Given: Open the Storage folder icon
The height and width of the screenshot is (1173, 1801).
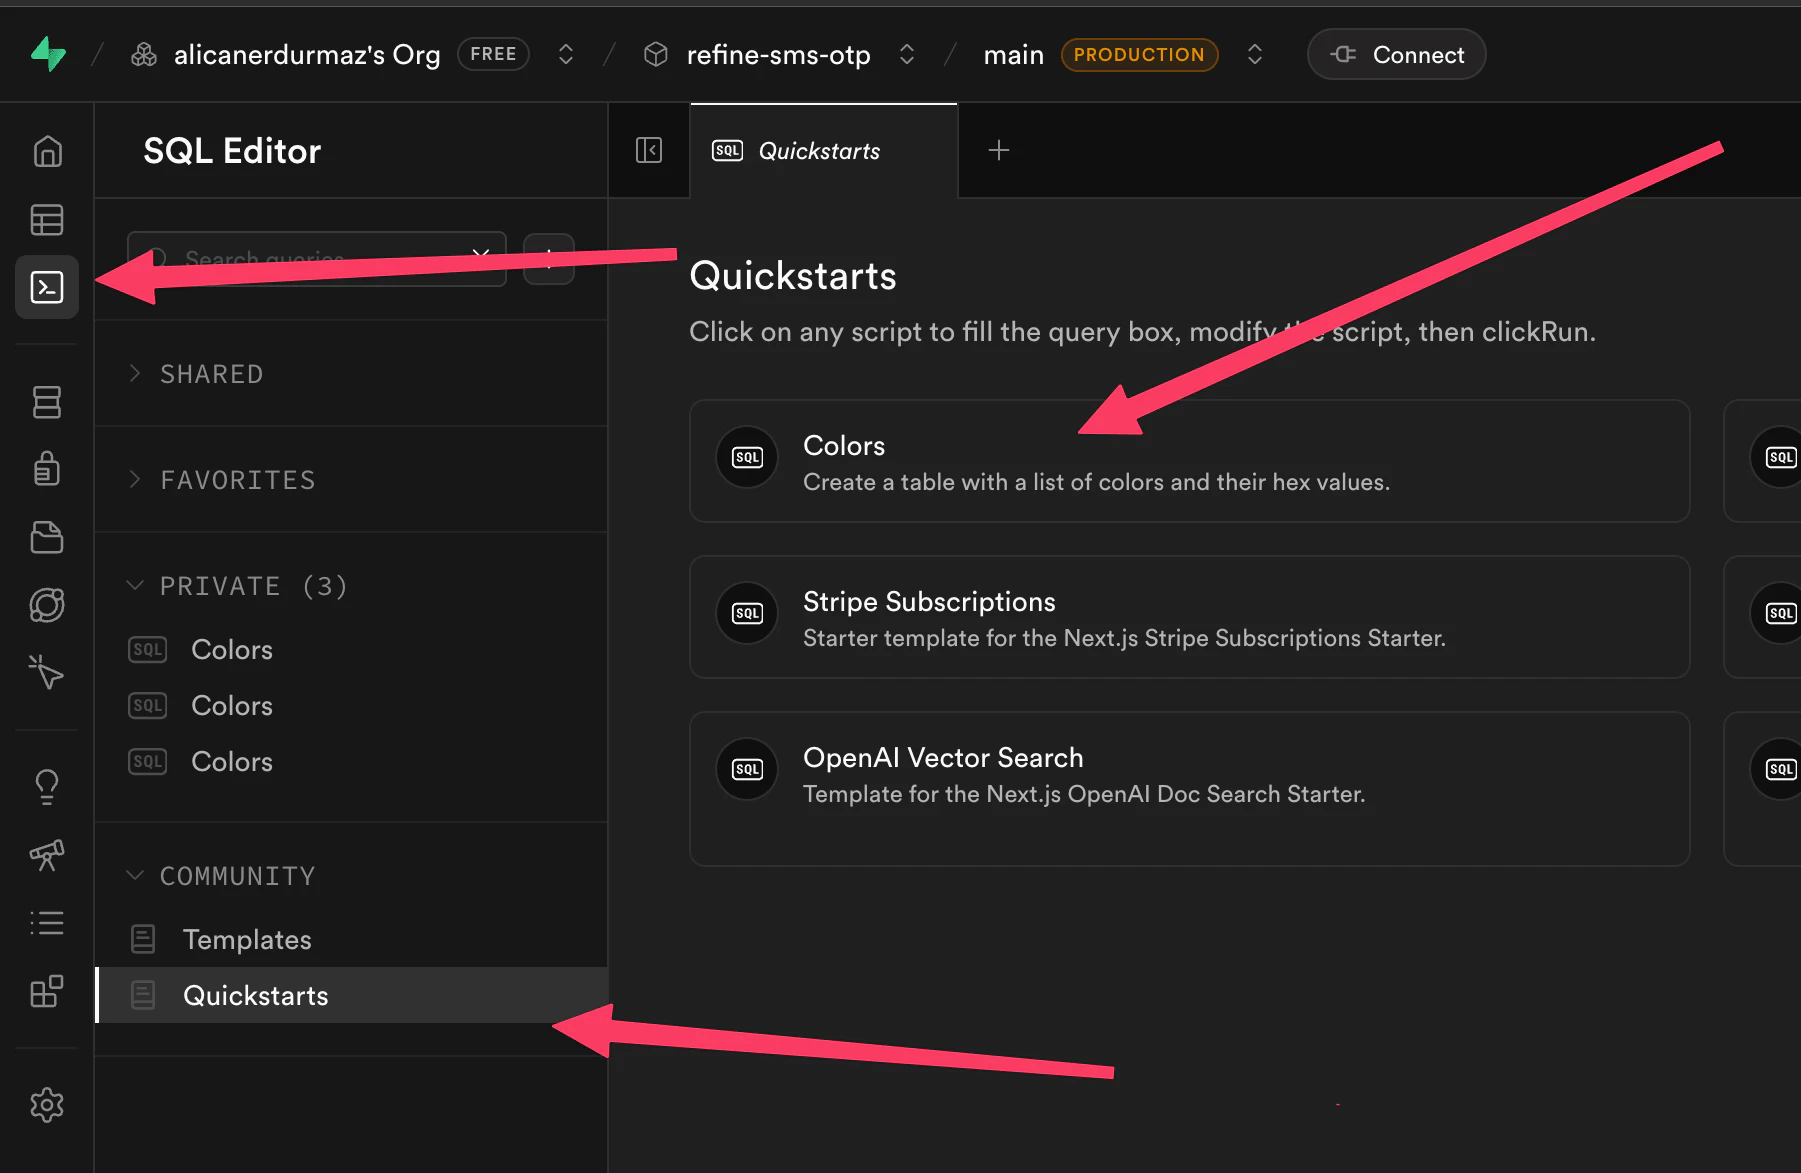Looking at the screenshot, I should click(47, 537).
